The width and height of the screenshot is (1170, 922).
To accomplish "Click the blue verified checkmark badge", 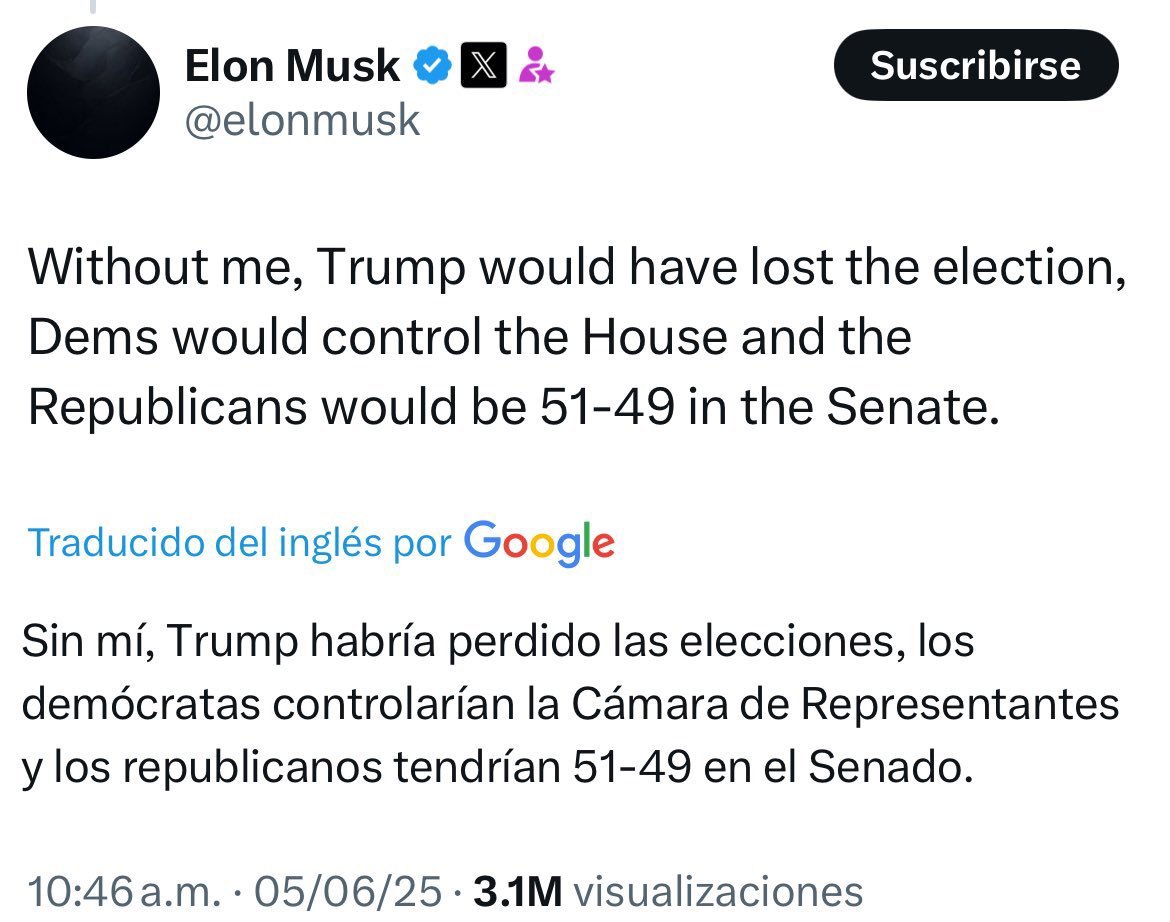I will 432,66.
